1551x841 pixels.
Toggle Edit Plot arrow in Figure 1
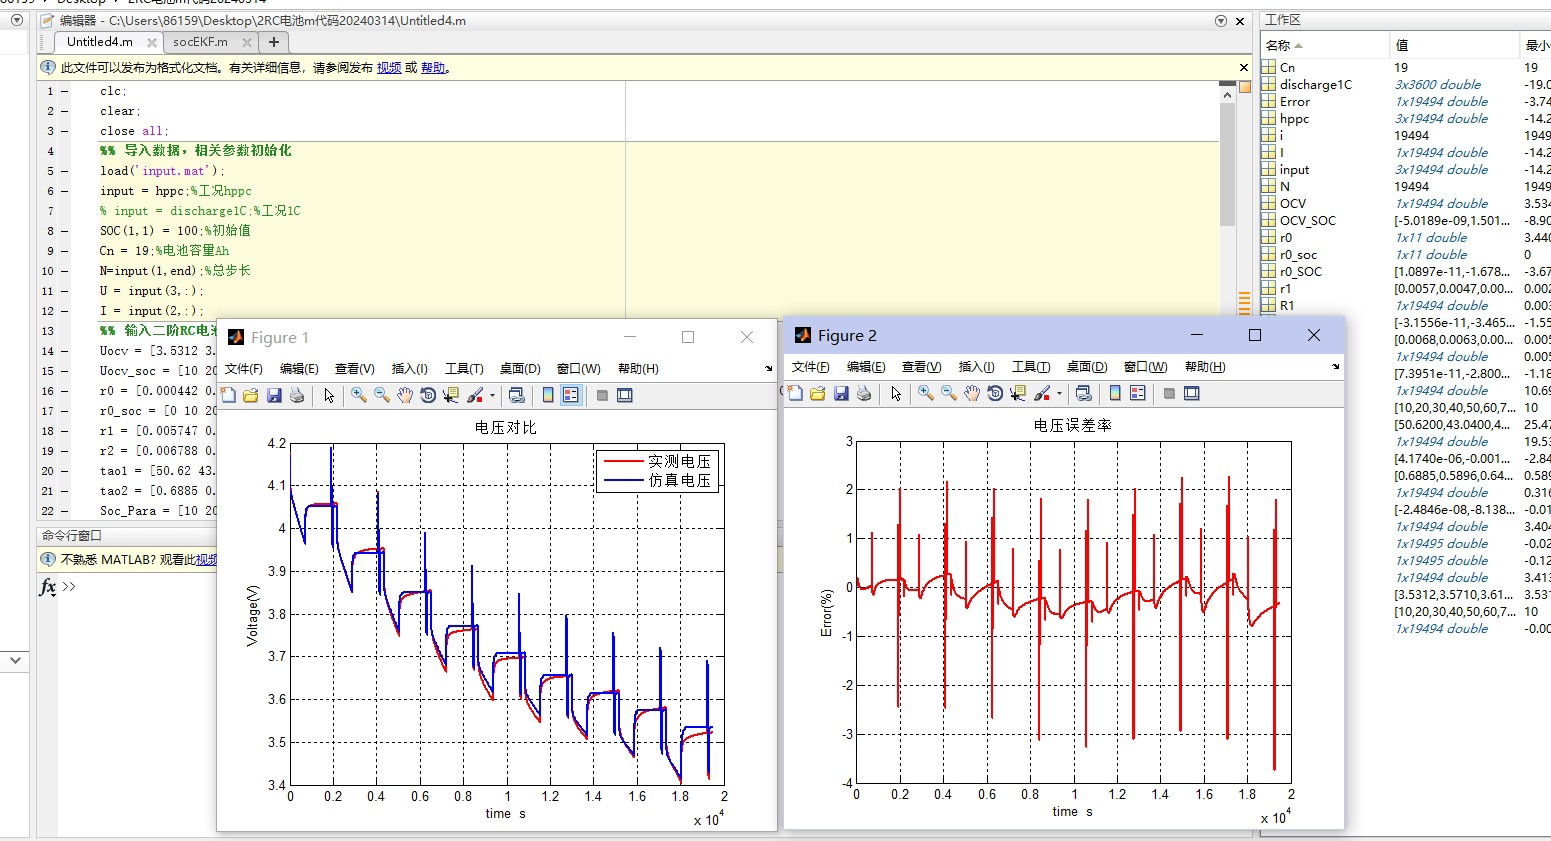pyautogui.click(x=329, y=396)
